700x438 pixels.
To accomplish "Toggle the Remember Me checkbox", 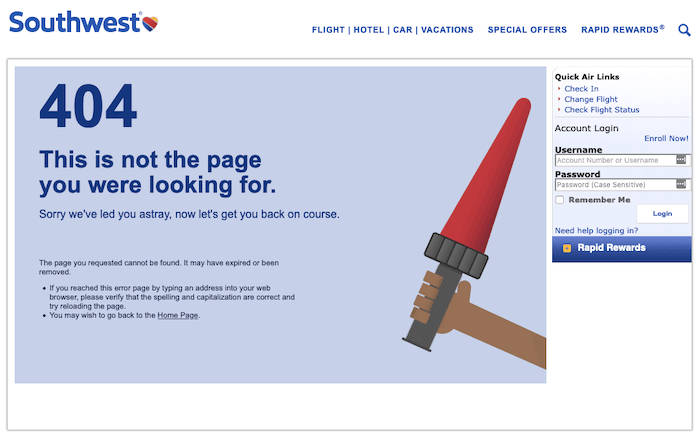I will coord(559,200).
